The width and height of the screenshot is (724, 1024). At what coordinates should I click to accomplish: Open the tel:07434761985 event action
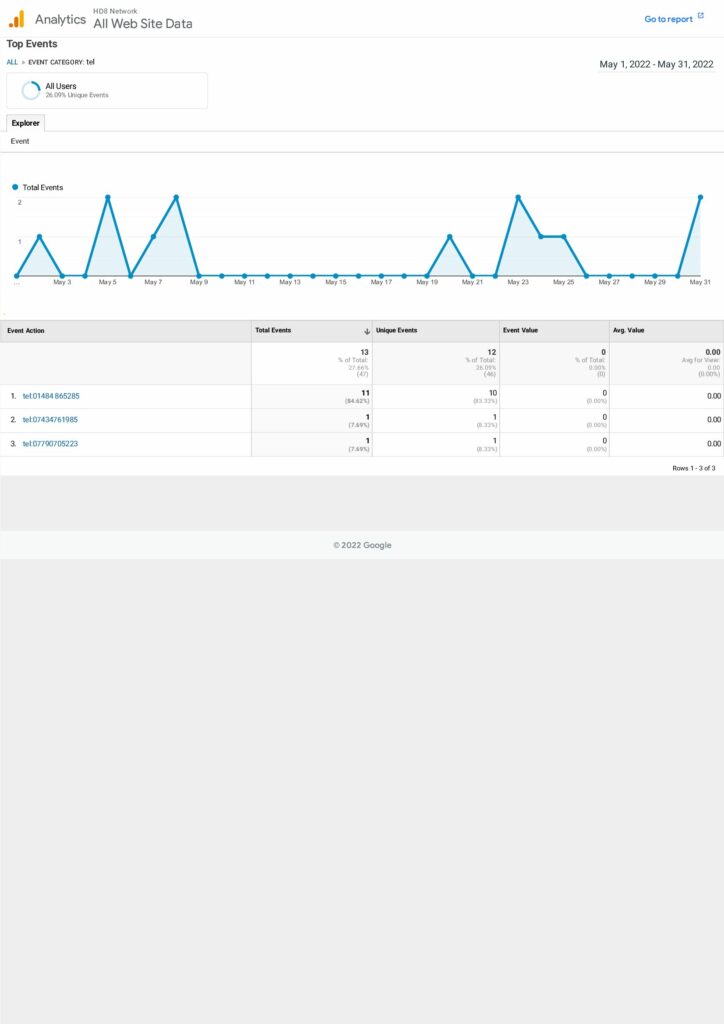tap(50, 420)
